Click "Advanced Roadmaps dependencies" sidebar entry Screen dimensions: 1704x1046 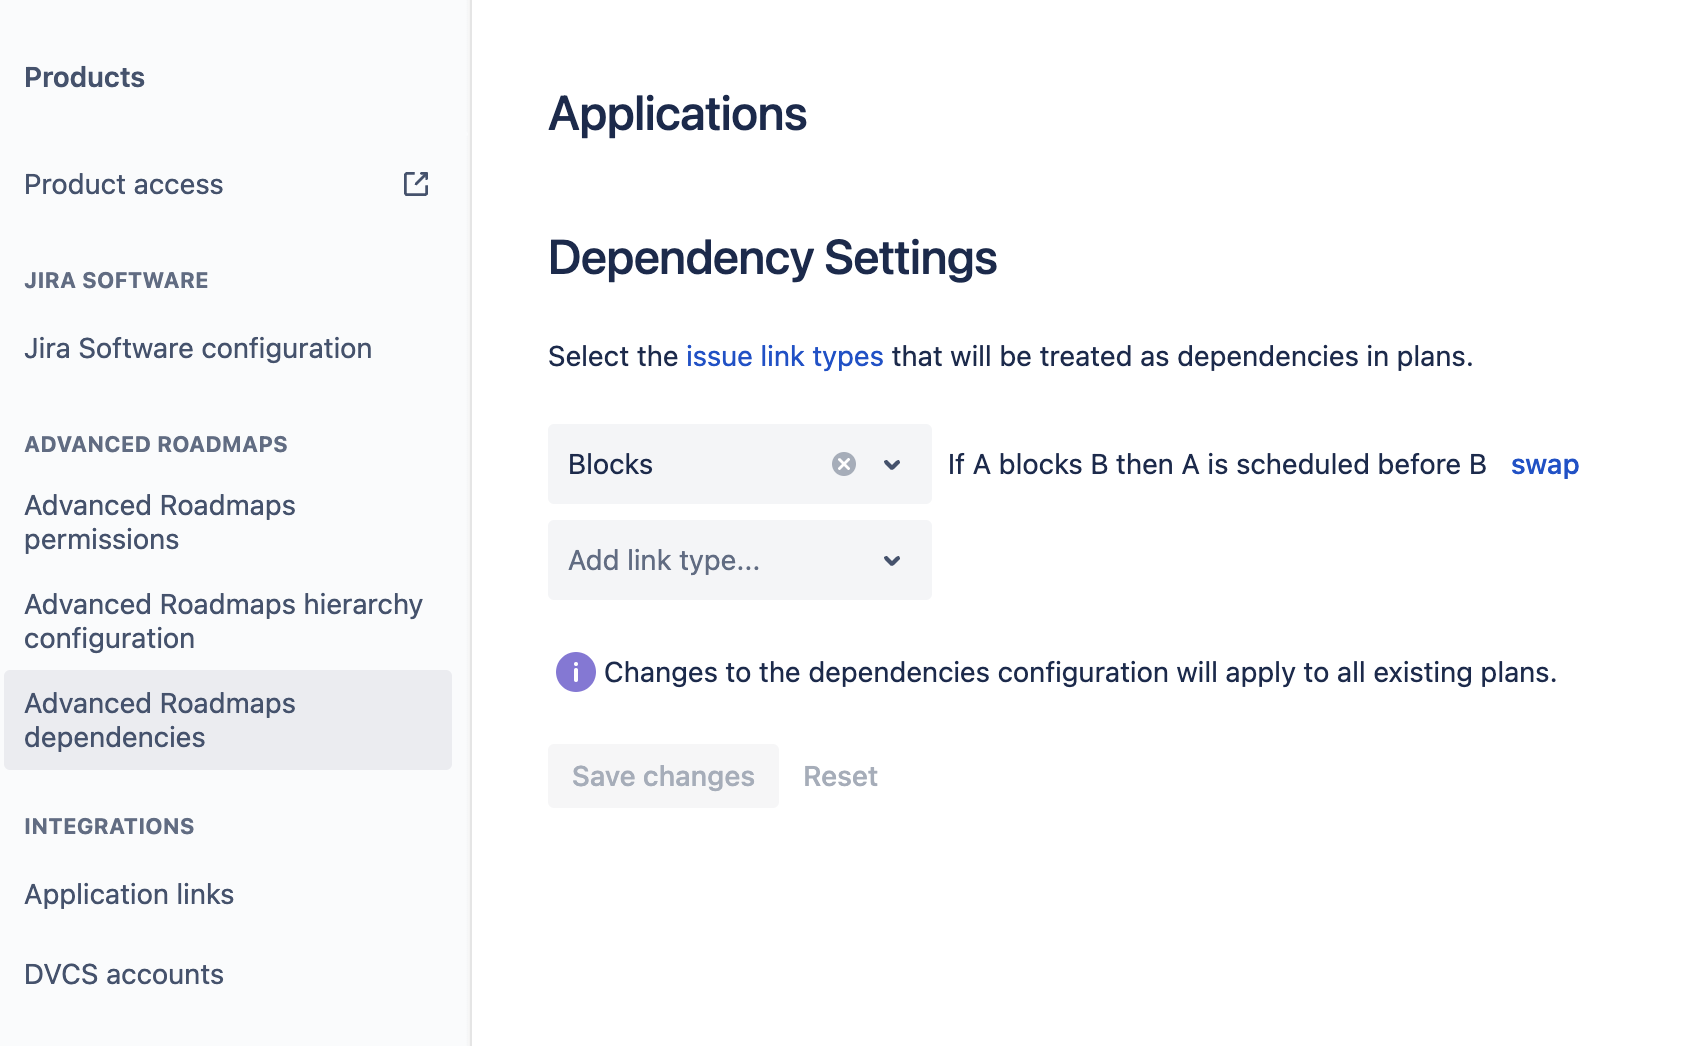tap(160, 720)
